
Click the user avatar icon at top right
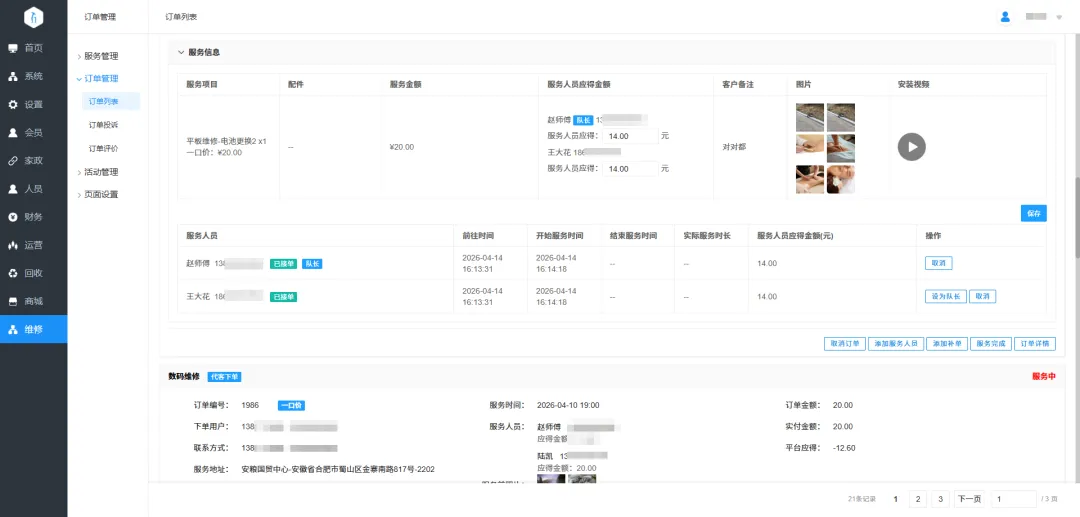pyautogui.click(x=1005, y=17)
